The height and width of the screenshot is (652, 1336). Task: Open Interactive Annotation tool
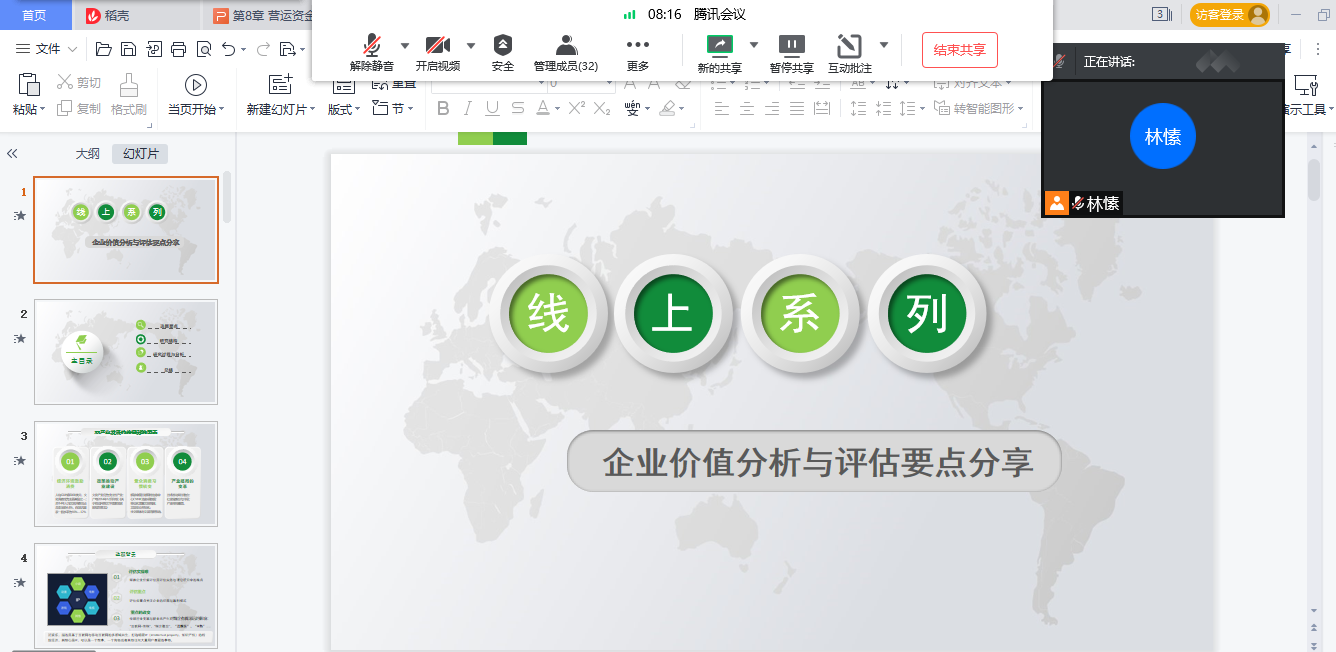click(x=849, y=52)
